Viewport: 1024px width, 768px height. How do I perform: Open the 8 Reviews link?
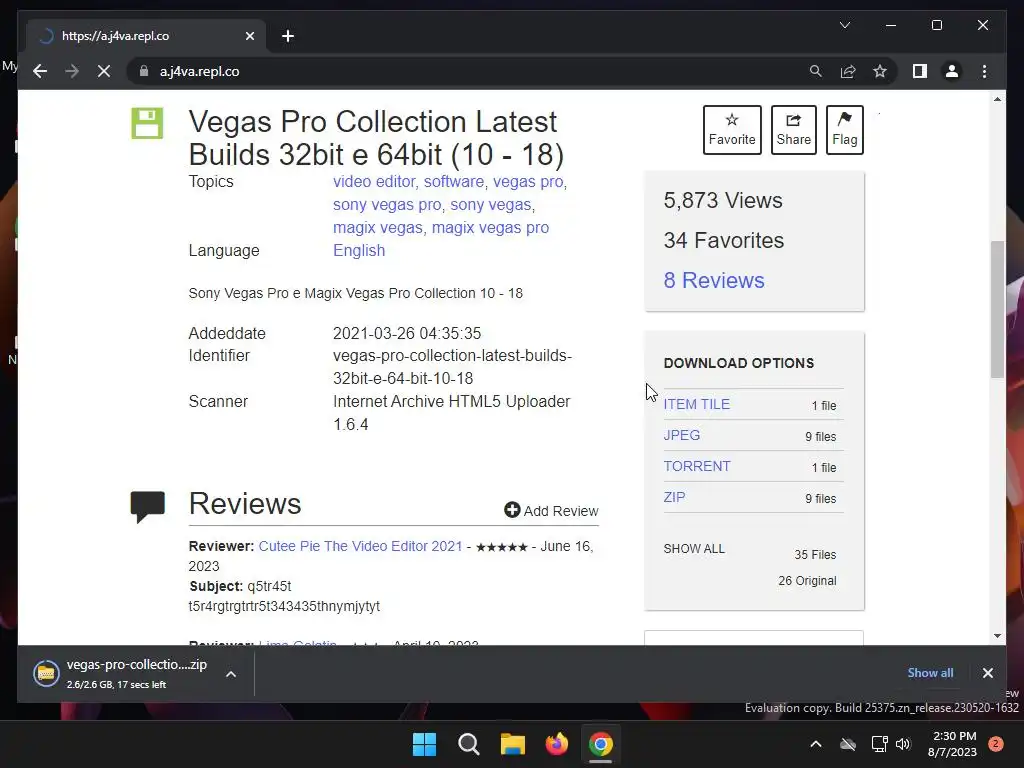[714, 280]
